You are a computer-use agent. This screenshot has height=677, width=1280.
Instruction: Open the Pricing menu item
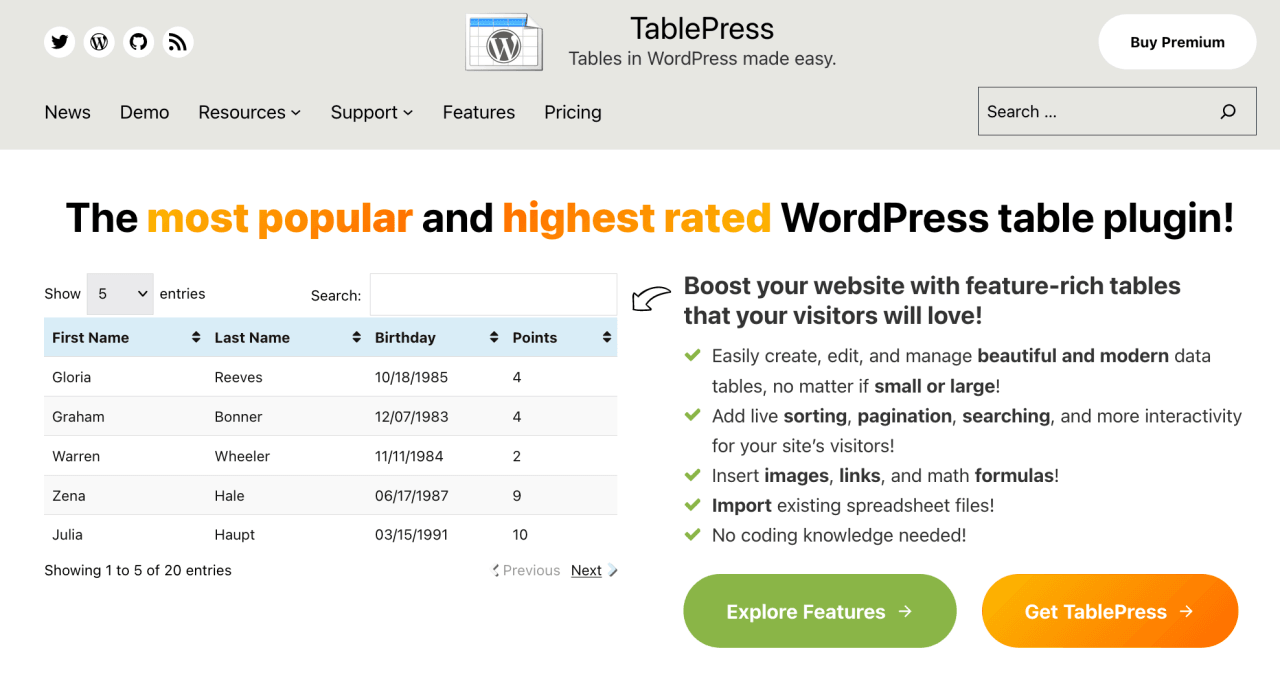[x=572, y=112]
